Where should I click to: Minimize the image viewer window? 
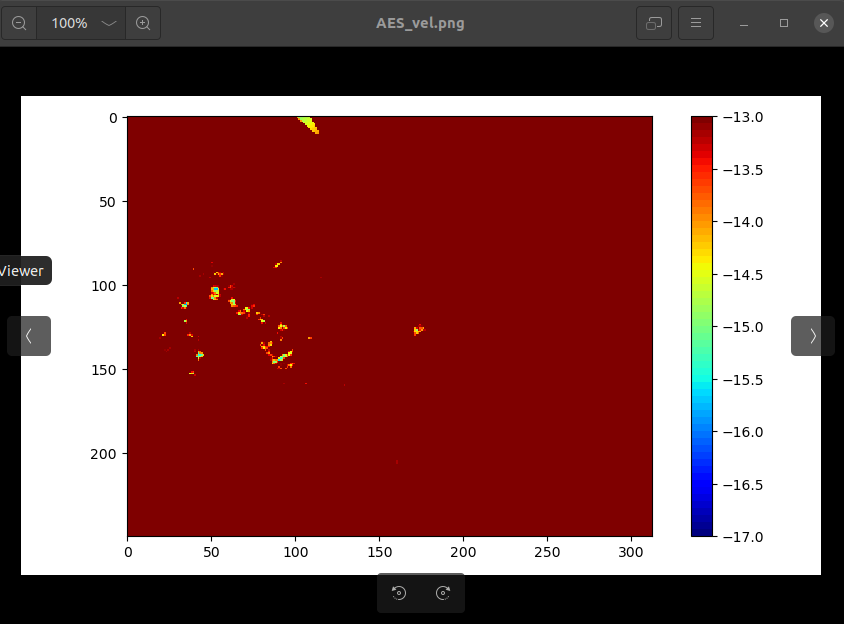tap(744, 23)
